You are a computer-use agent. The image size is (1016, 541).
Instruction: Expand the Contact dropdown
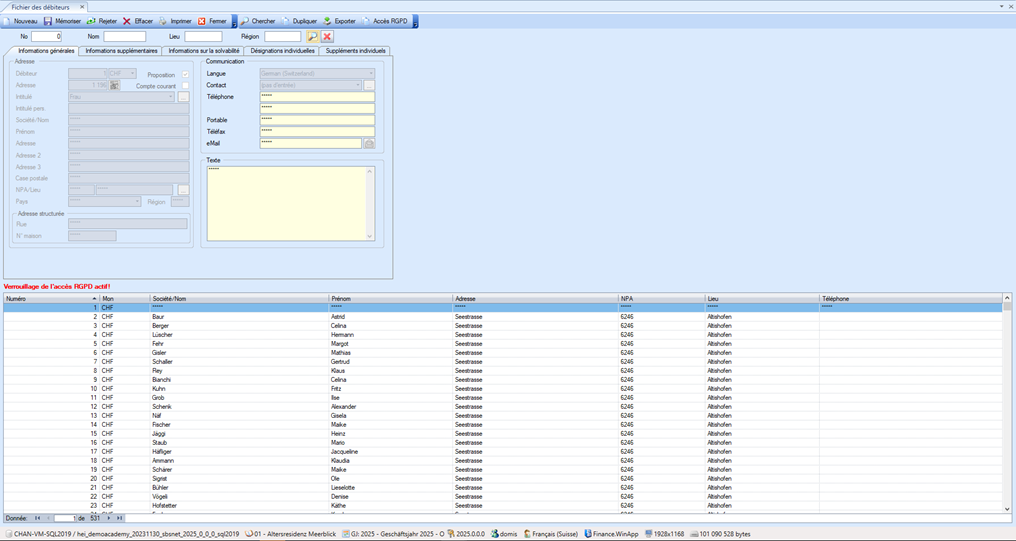(x=357, y=86)
